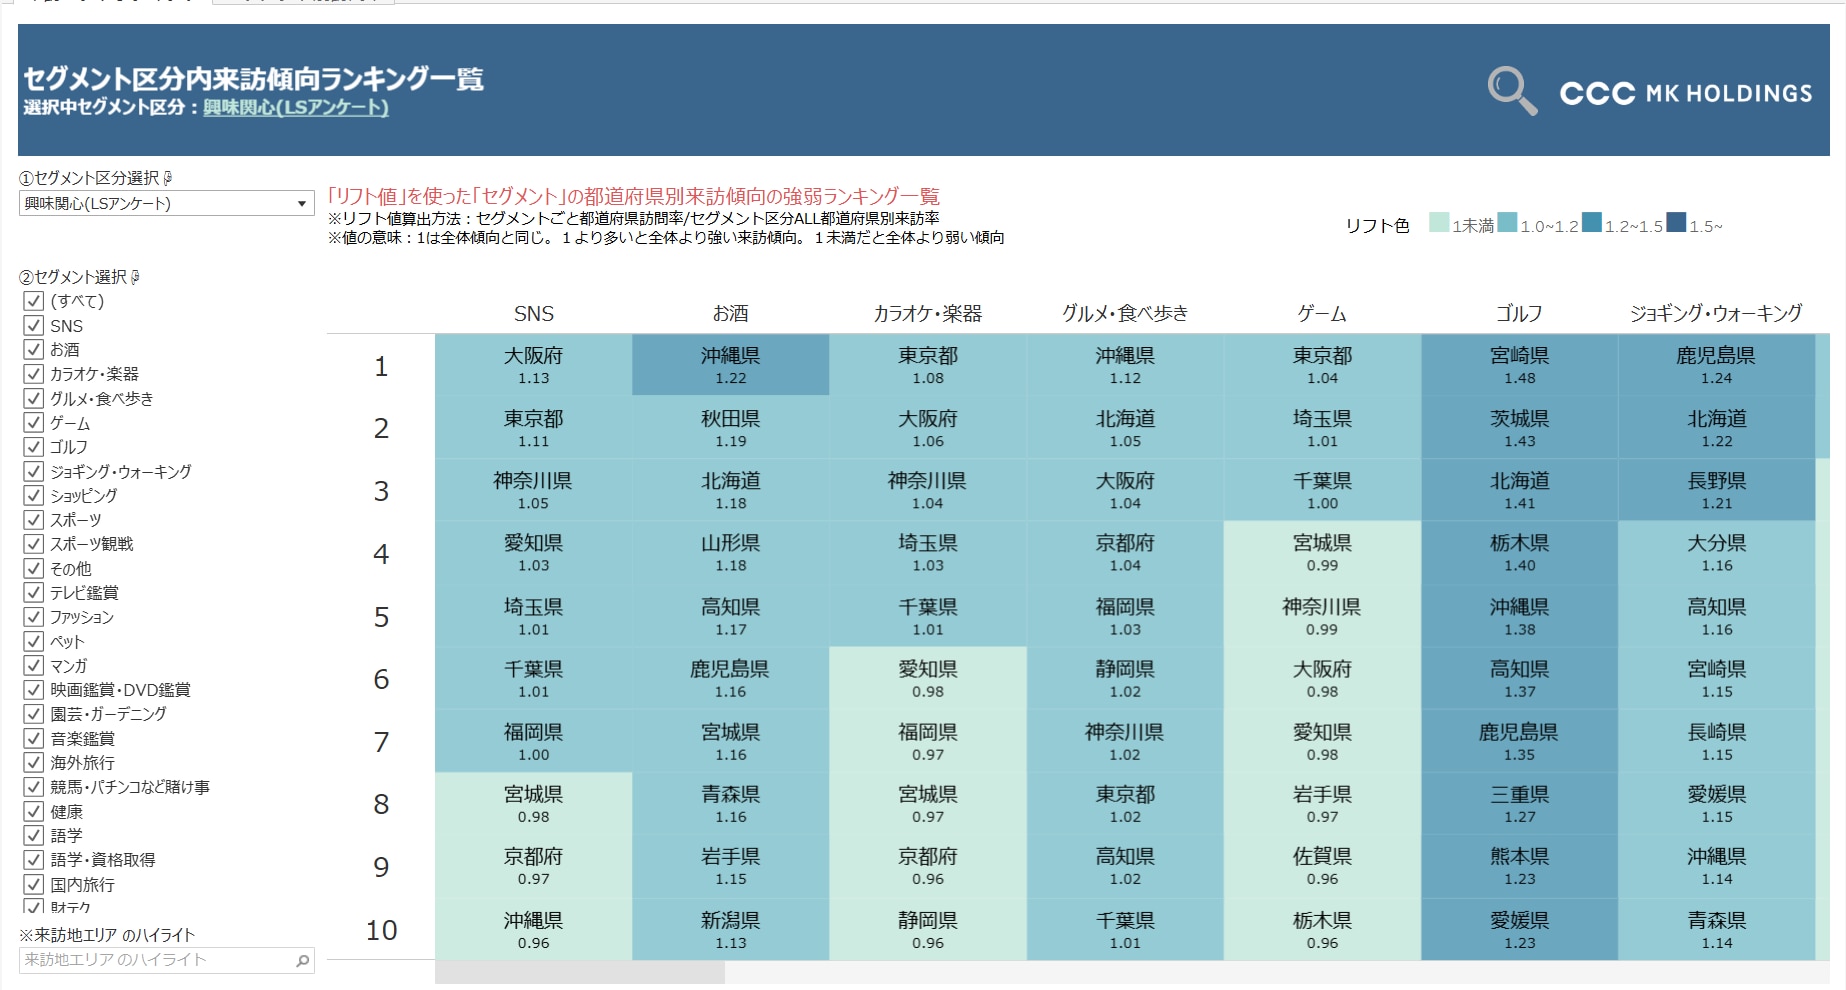
Task: Click the 来訪地エリアのハイライト input field
Action: click(x=166, y=960)
